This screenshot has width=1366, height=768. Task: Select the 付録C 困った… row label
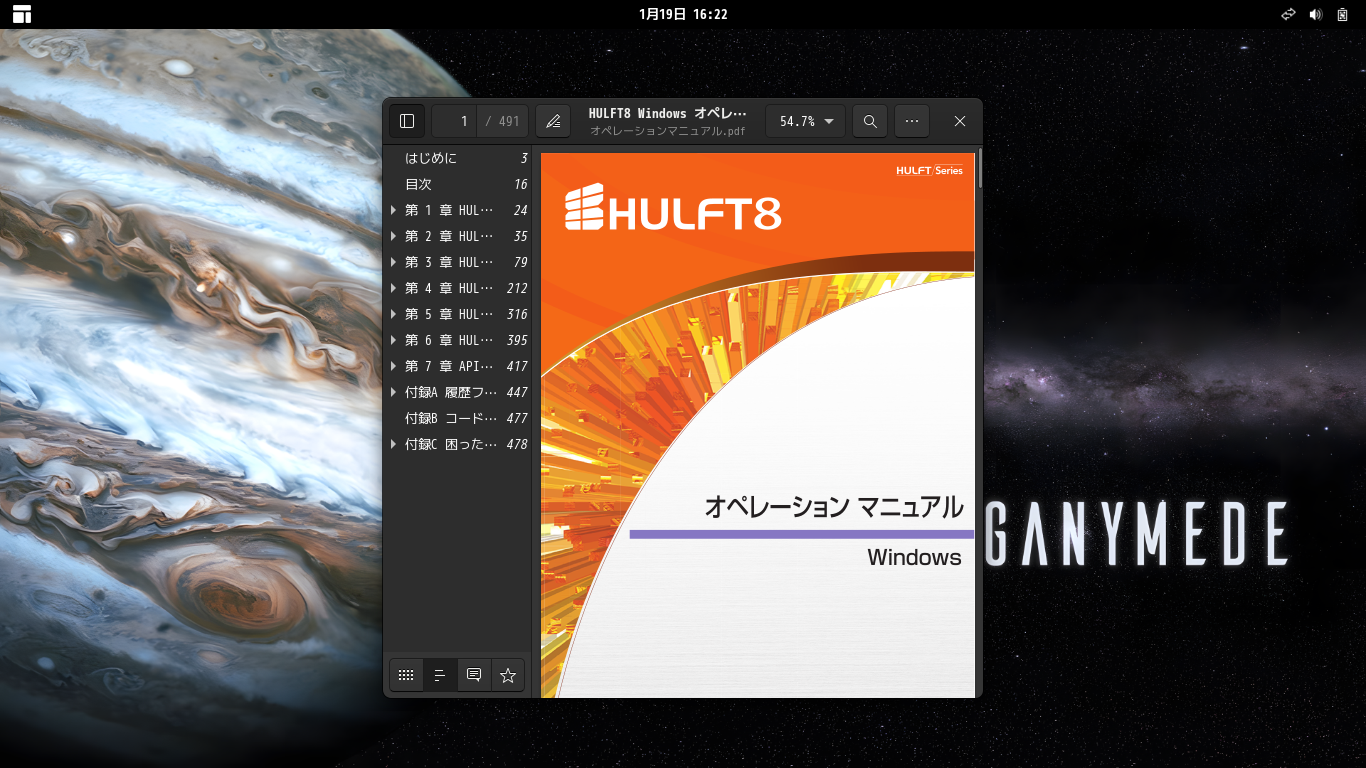click(x=451, y=444)
